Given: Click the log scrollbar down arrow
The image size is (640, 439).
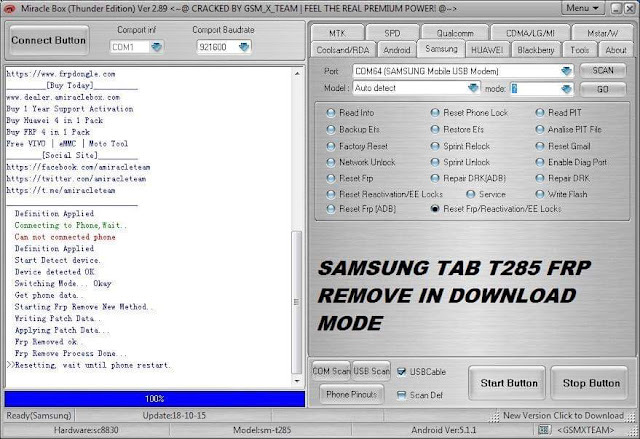Looking at the screenshot, I should (297, 381).
